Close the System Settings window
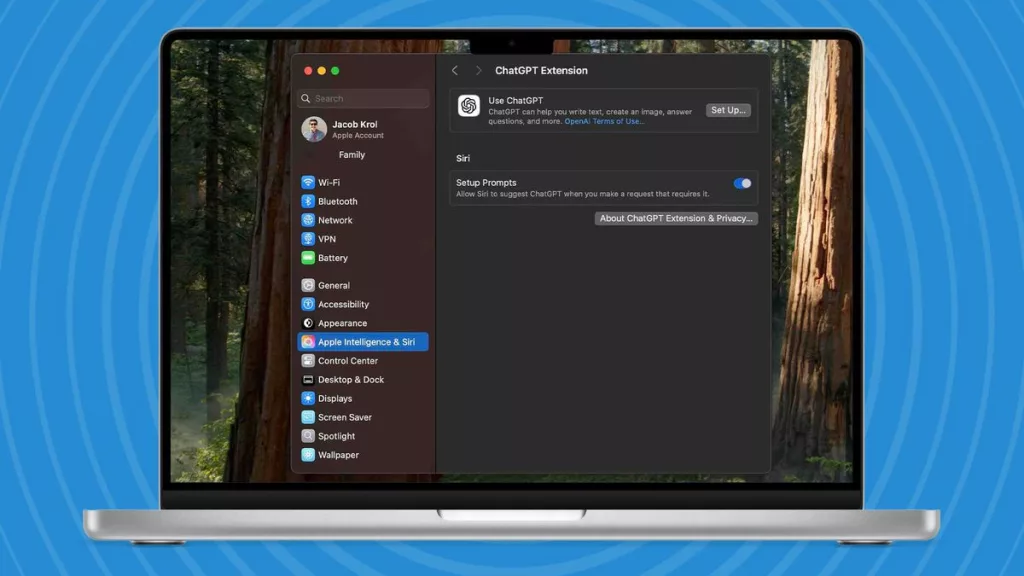The height and width of the screenshot is (576, 1024). pyautogui.click(x=308, y=71)
